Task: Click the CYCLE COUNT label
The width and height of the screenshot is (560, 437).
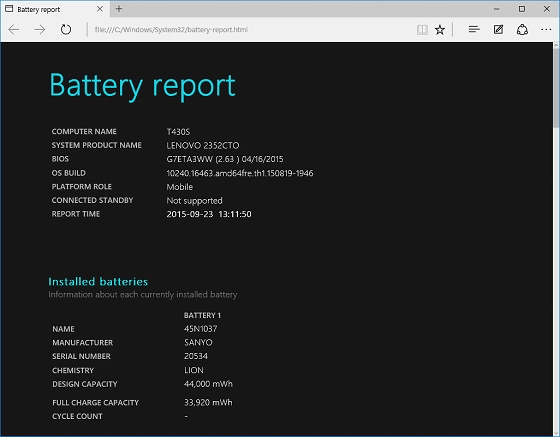Action: coord(77,416)
